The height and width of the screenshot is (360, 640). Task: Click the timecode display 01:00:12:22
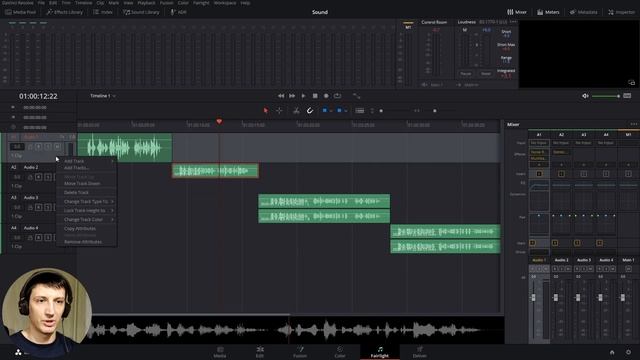coord(38,96)
